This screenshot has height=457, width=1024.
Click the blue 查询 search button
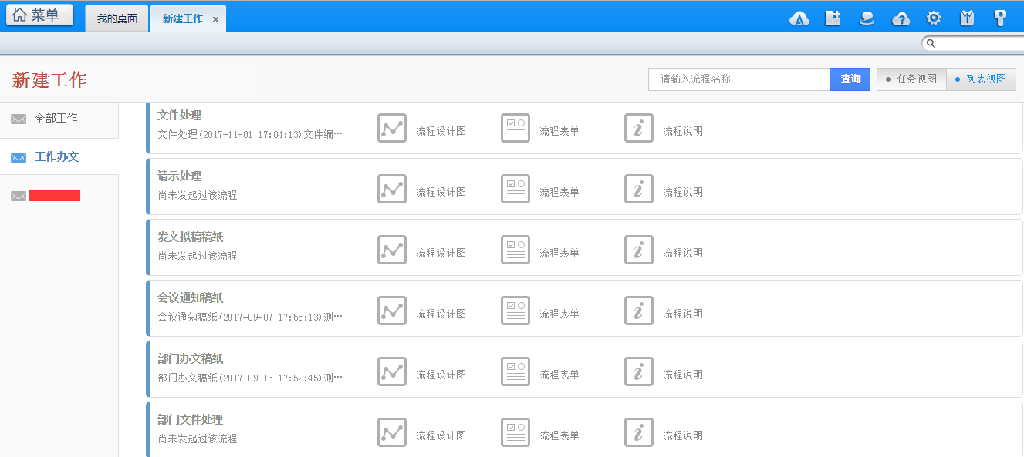[850, 79]
